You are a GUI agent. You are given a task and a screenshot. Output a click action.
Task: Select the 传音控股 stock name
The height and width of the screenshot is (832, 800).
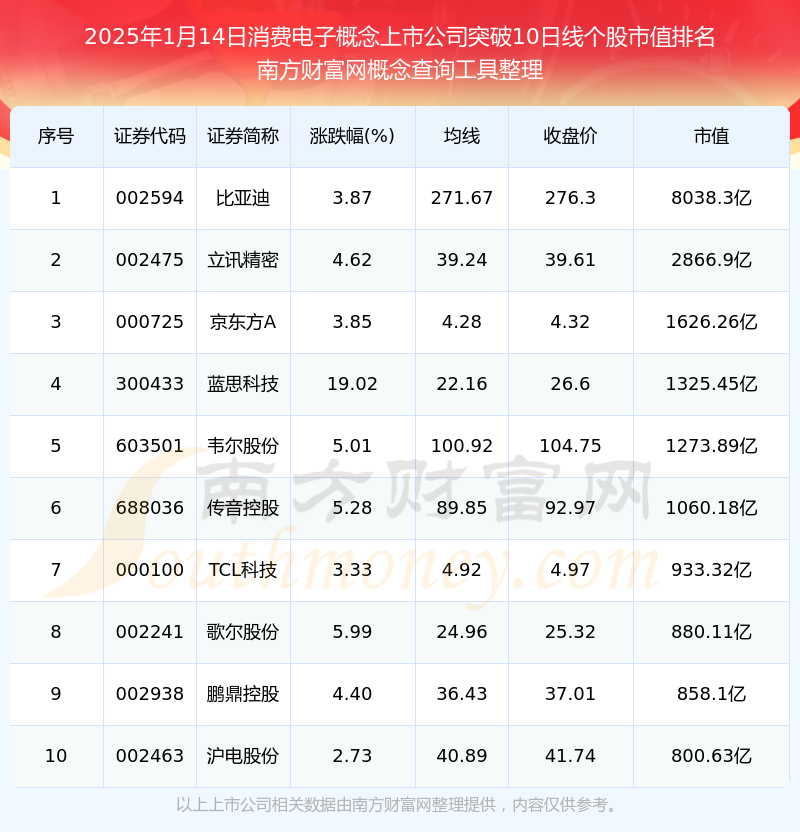[243, 508]
